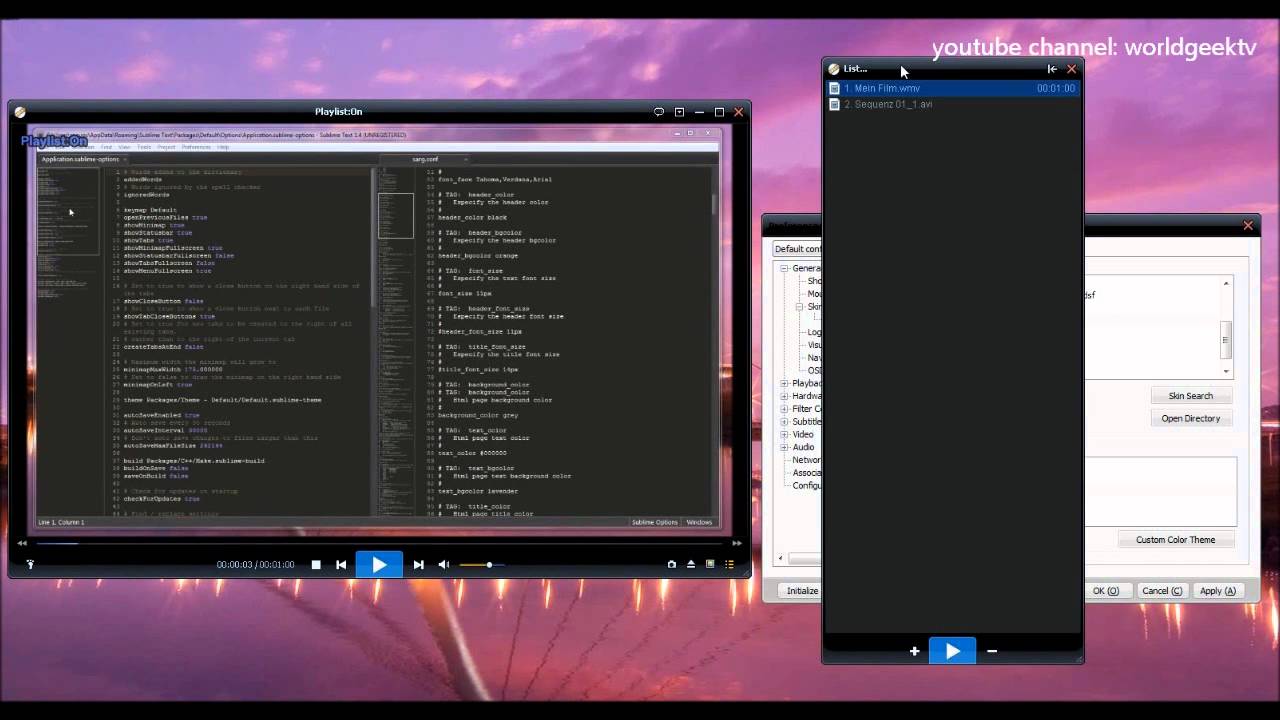The height and width of the screenshot is (720, 1280).
Task: Expand the Audio tree node
Action: pos(785,447)
